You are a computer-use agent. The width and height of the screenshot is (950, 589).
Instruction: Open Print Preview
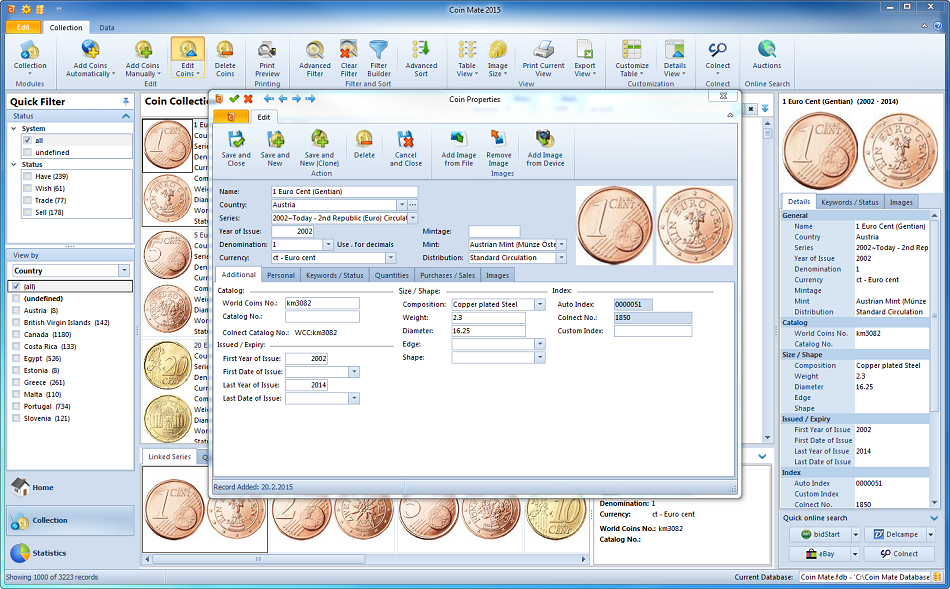(x=267, y=58)
